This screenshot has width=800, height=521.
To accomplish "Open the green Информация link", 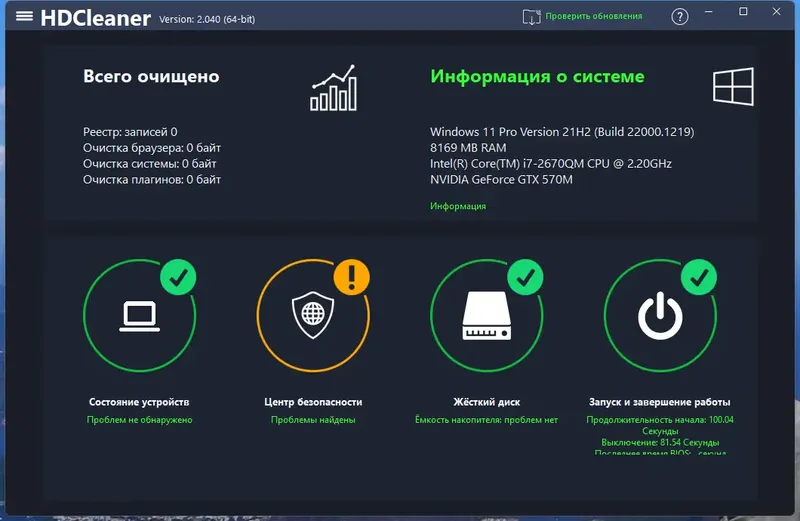I will 458,206.
